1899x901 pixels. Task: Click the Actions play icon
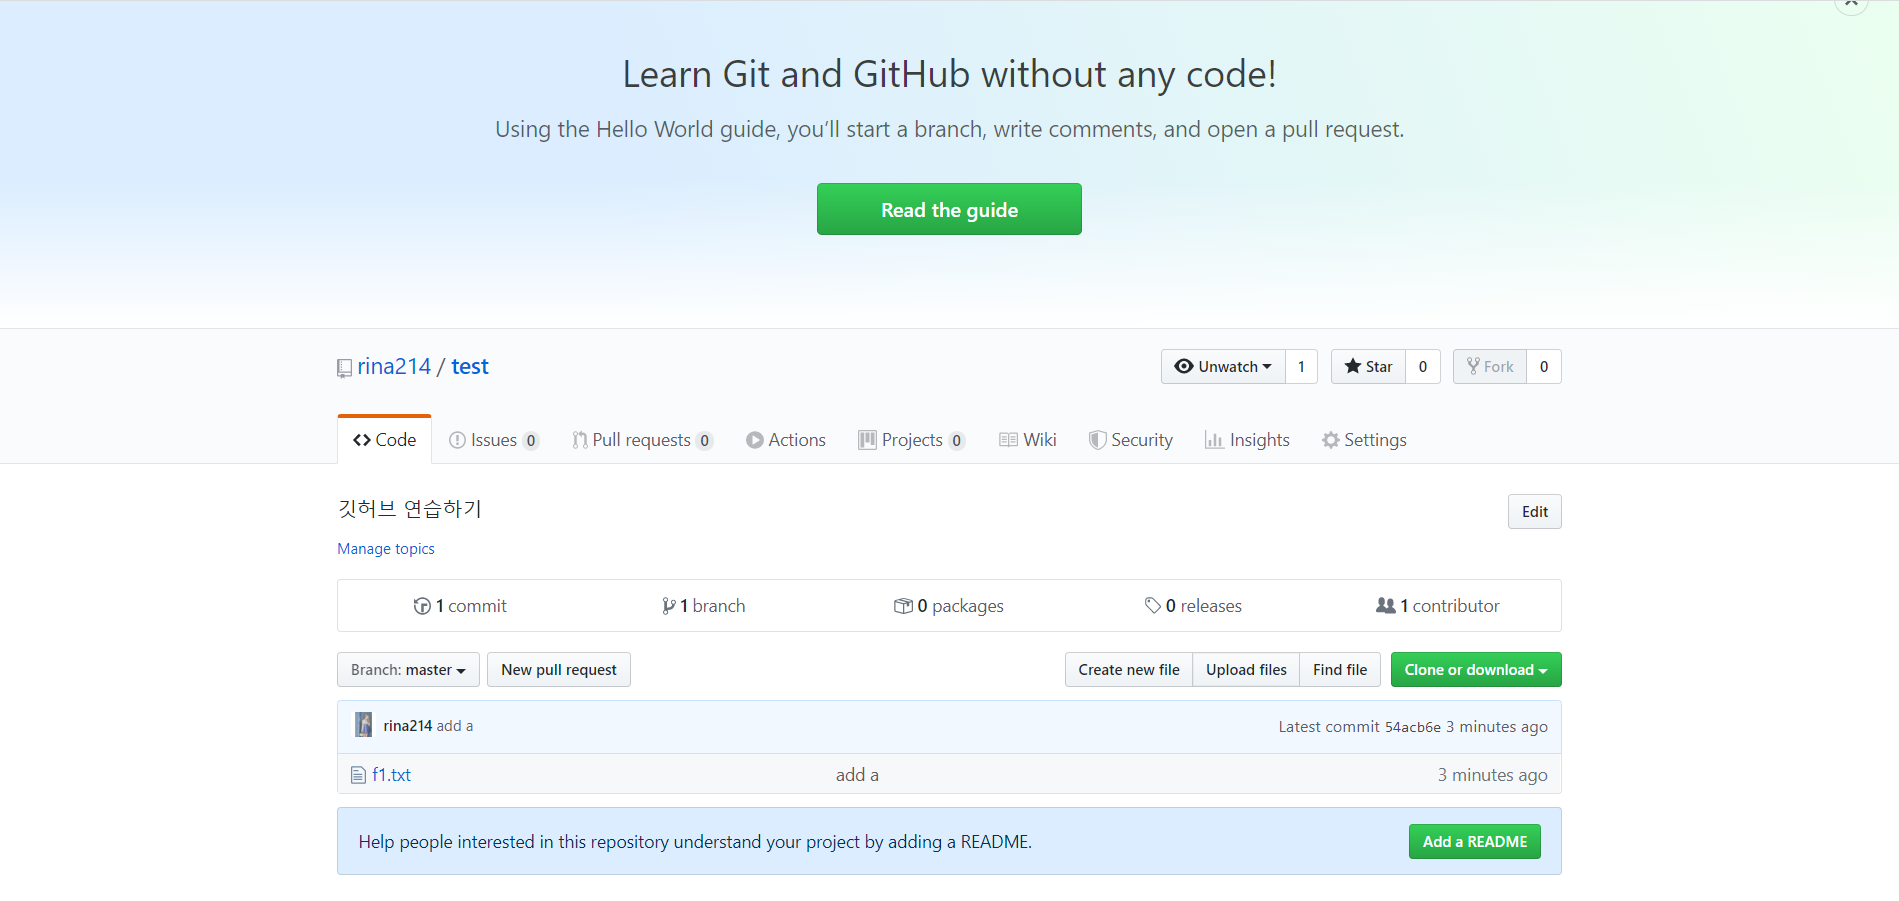point(755,440)
